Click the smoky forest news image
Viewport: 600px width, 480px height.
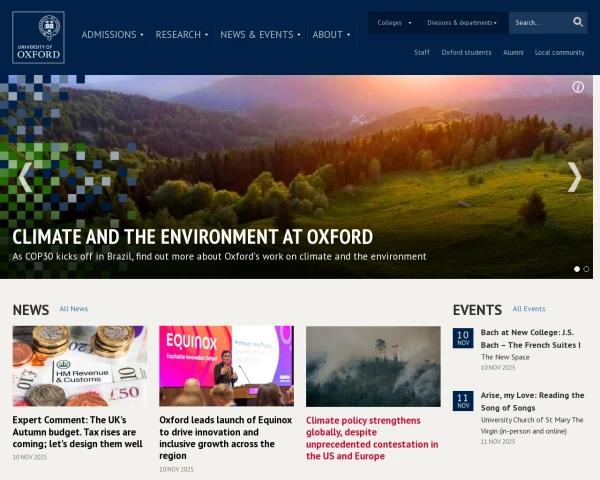click(373, 366)
